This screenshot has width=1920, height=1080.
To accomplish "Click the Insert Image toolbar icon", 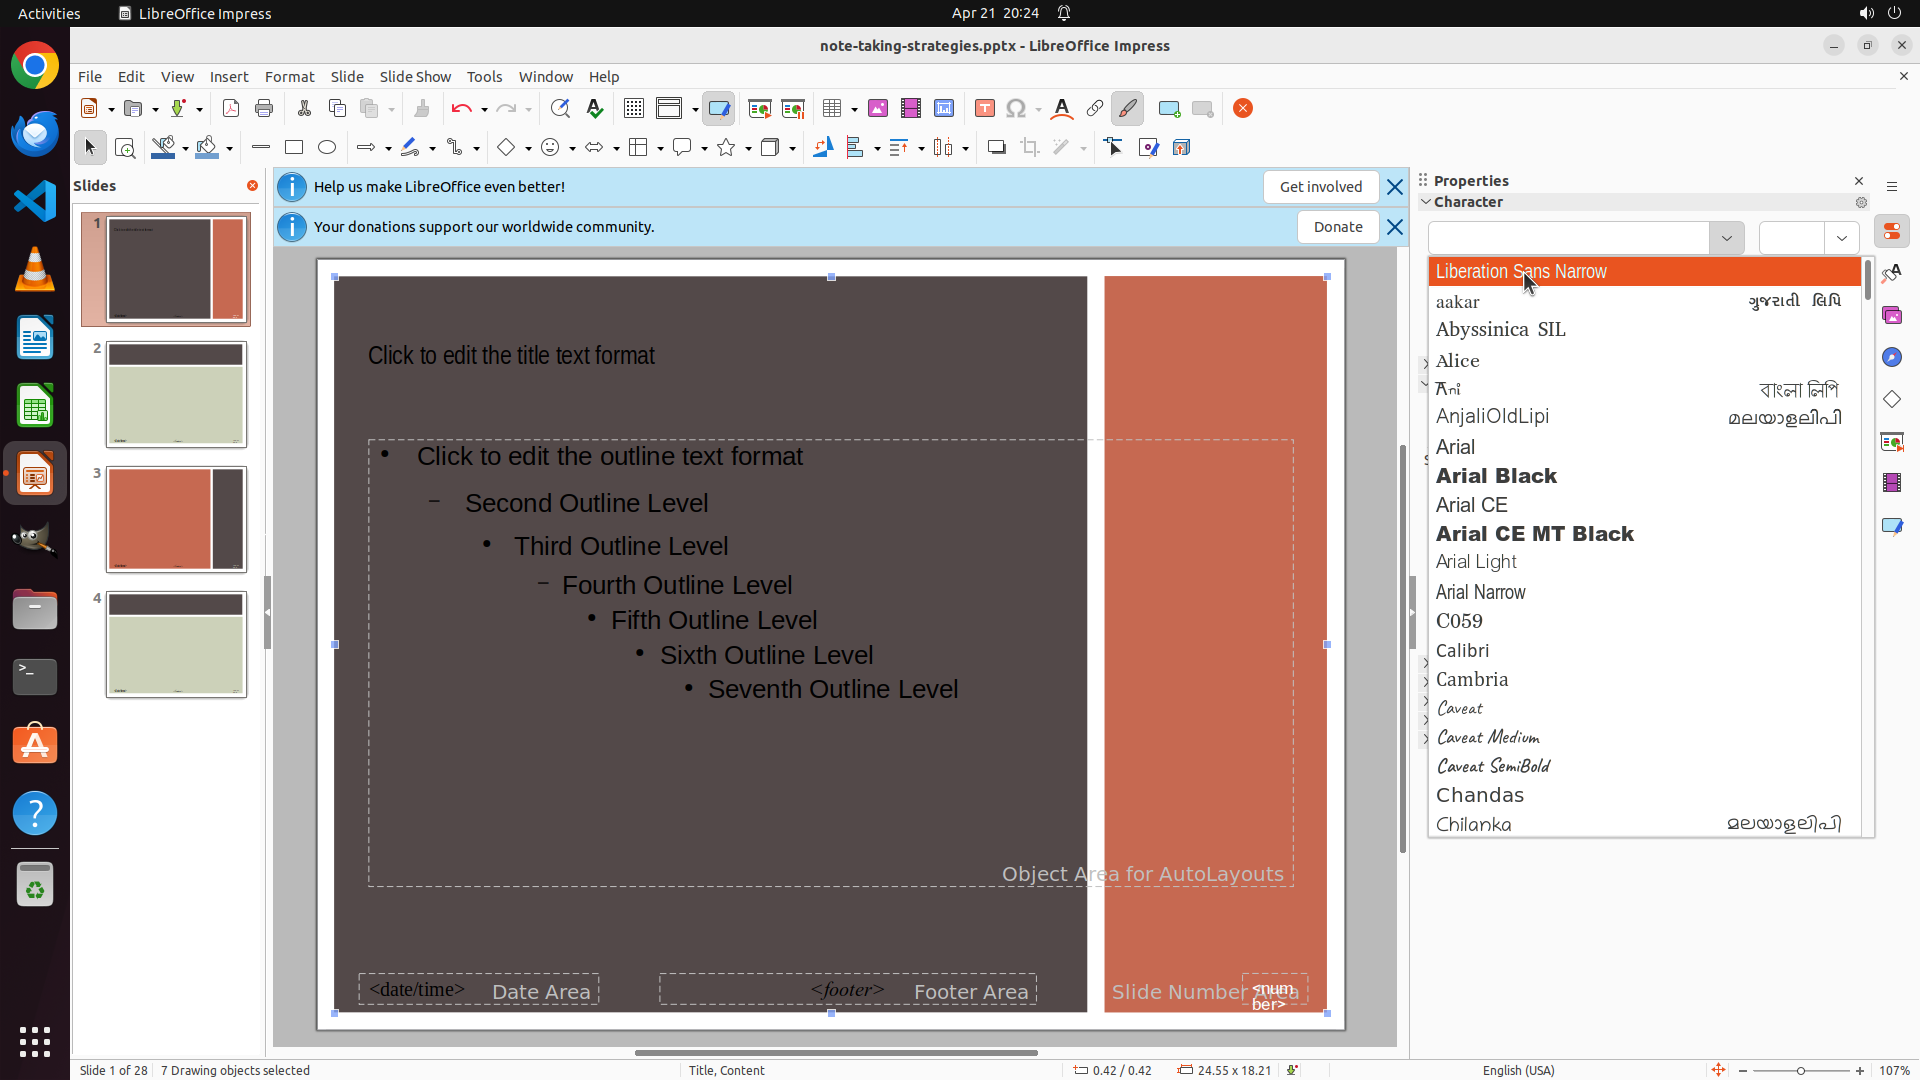I will point(878,109).
